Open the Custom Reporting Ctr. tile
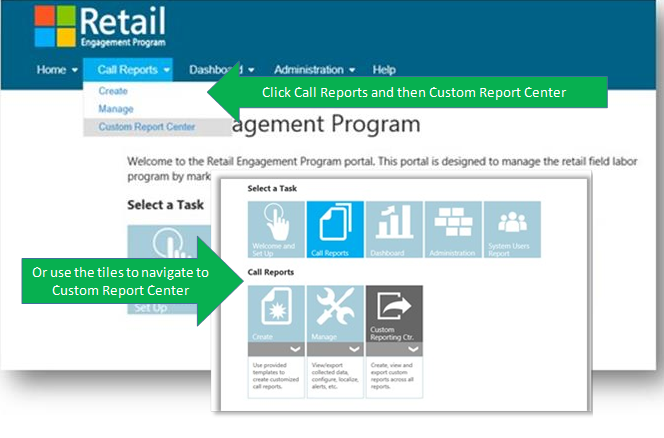664x438 pixels. pyautogui.click(x=394, y=315)
